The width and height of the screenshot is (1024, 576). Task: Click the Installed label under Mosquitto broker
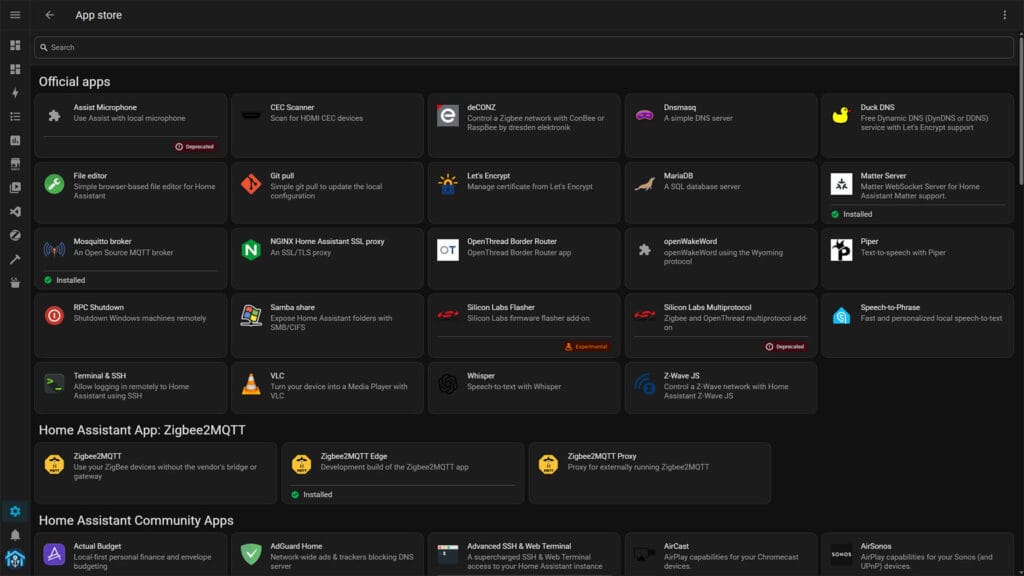click(x=71, y=280)
